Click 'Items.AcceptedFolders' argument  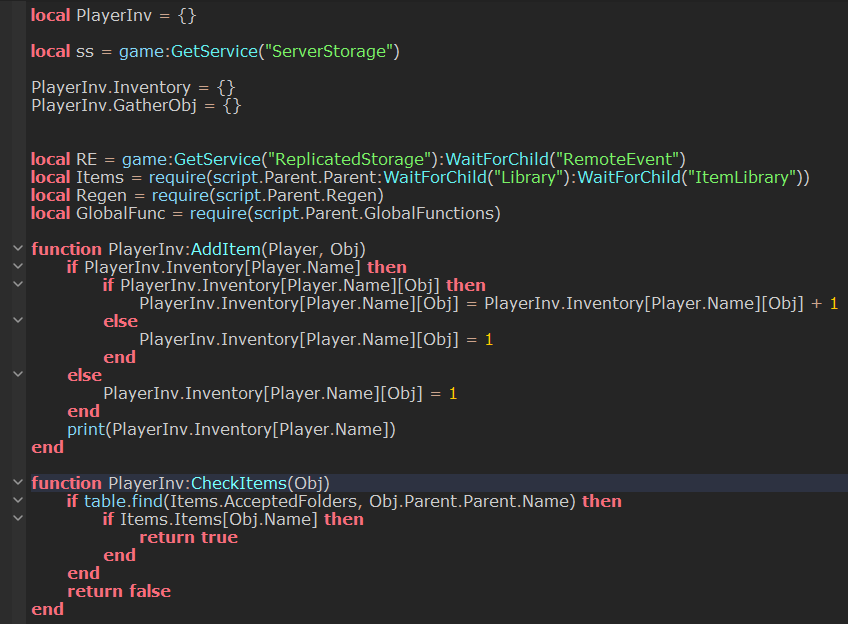[263, 501]
